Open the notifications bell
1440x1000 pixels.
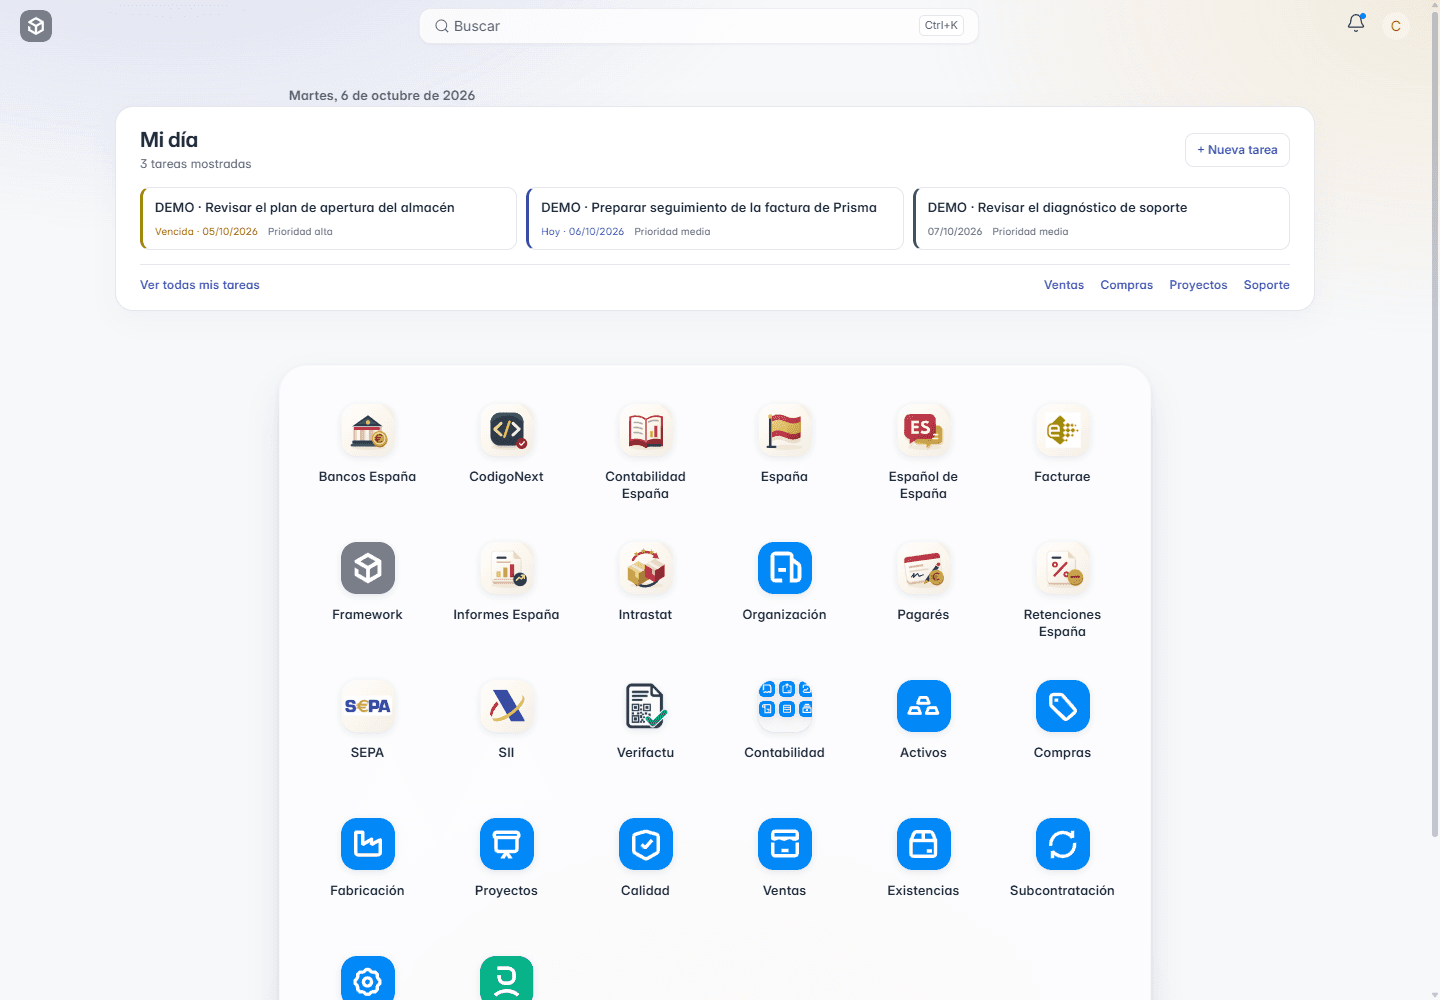[x=1356, y=23]
